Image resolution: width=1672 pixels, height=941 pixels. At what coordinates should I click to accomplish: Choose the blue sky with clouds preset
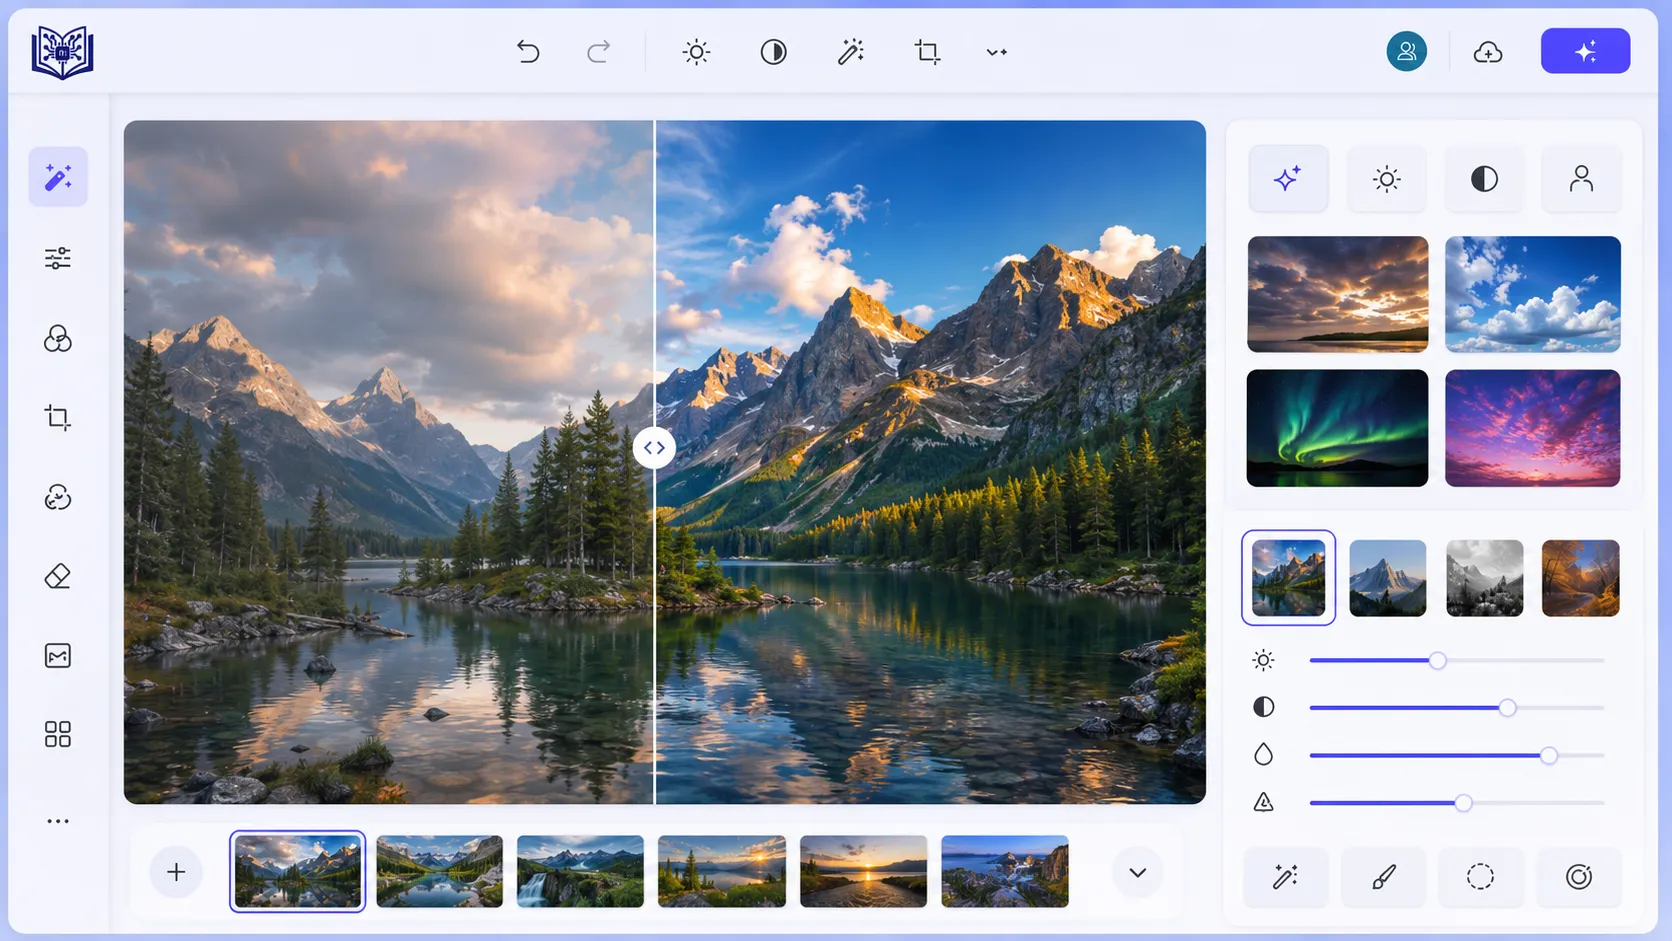[x=1533, y=294]
